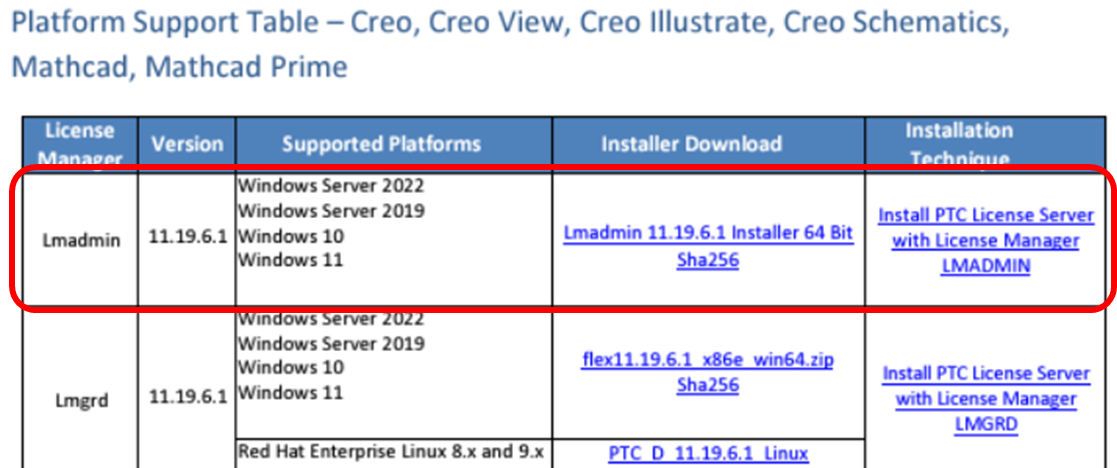Open the Install PTC License Server LMGRD link
Viewport: 1117px width, 468px height.
985,399
